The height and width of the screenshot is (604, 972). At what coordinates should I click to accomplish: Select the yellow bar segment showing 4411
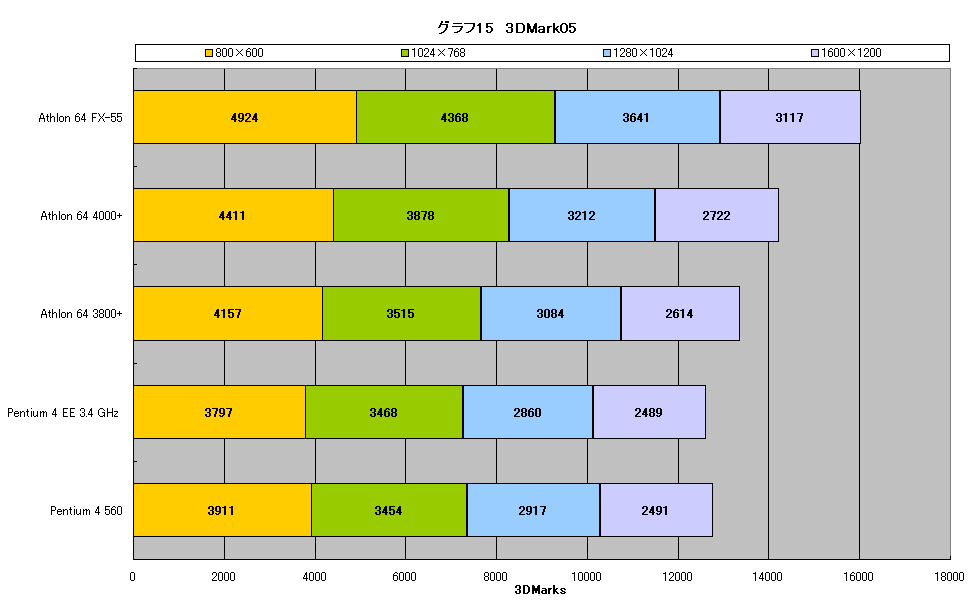point(234,215)
